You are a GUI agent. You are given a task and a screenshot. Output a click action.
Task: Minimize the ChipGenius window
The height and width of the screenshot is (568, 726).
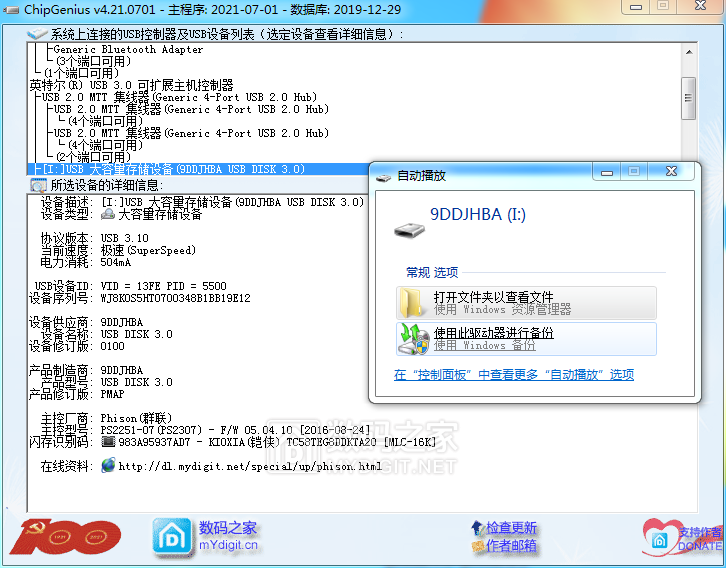click(636, 6)
